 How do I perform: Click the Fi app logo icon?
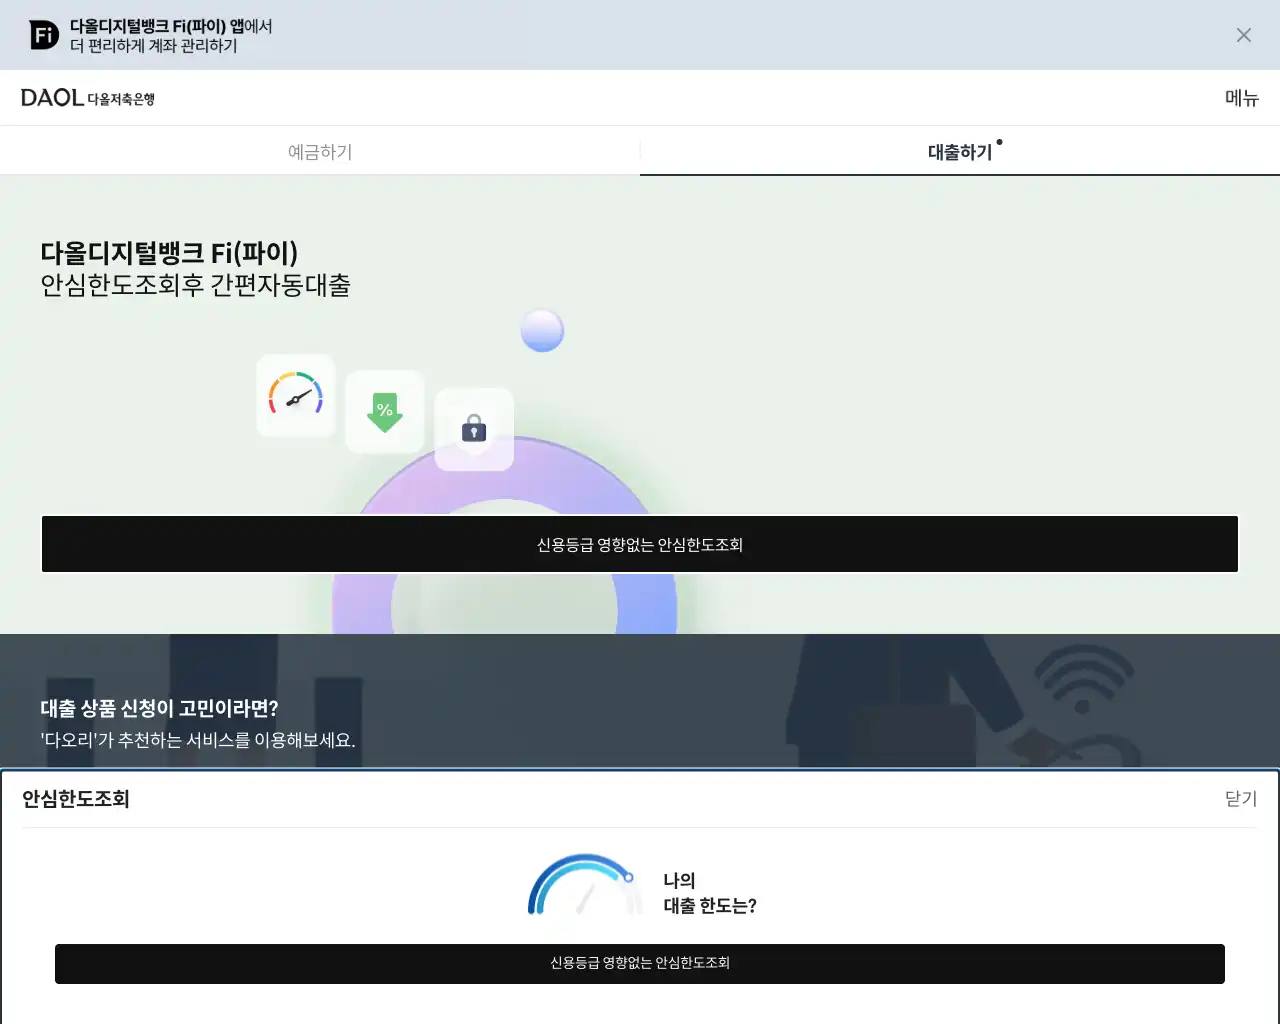(x=44, y=35)
